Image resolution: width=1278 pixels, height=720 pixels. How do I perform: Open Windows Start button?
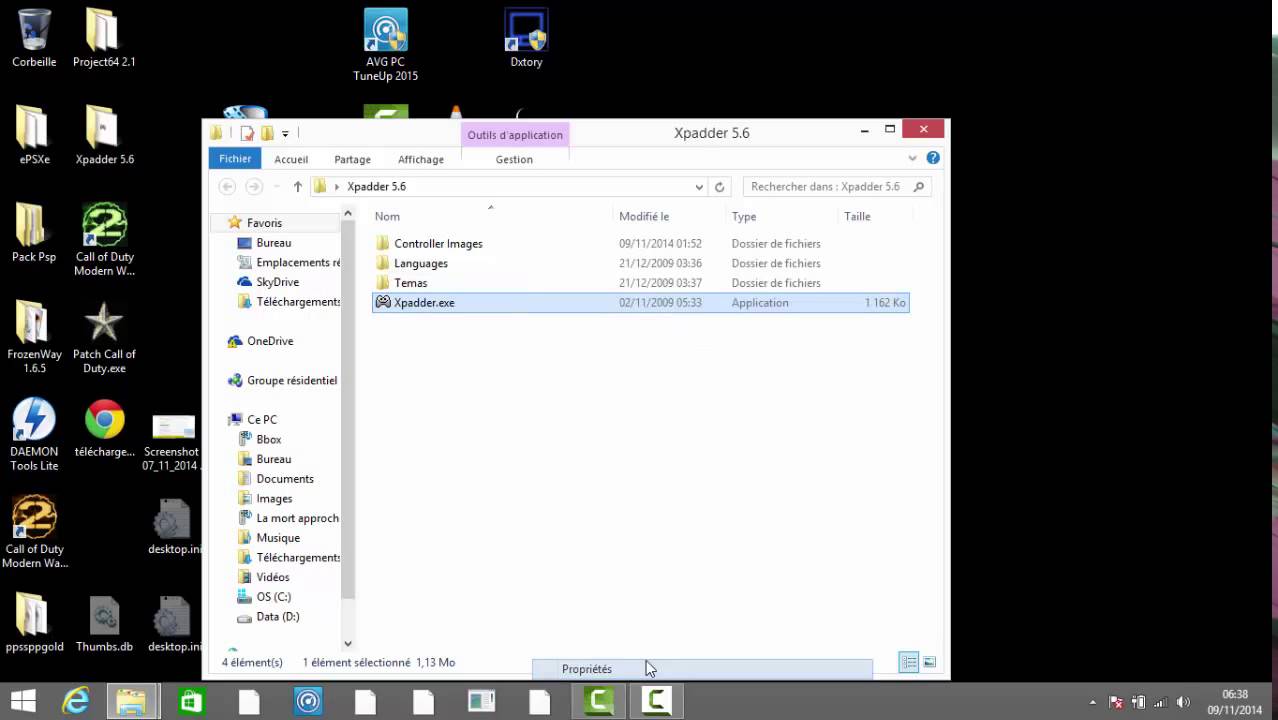[23, 701]
